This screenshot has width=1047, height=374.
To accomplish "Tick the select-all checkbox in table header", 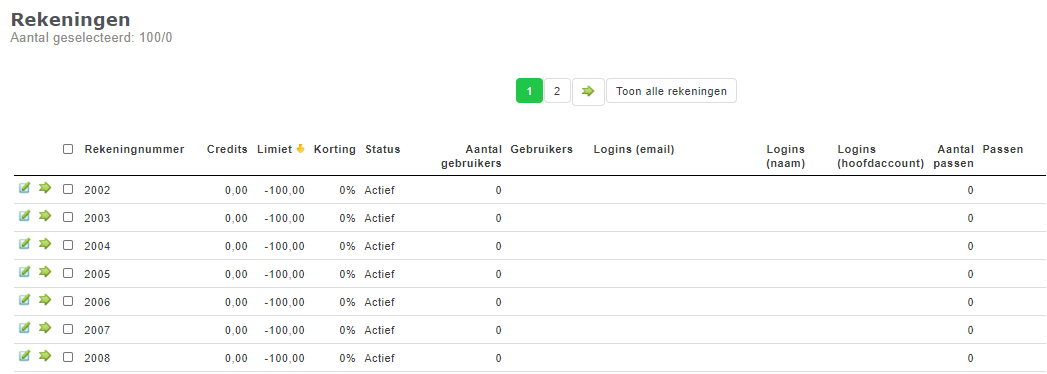I will 68,150.
